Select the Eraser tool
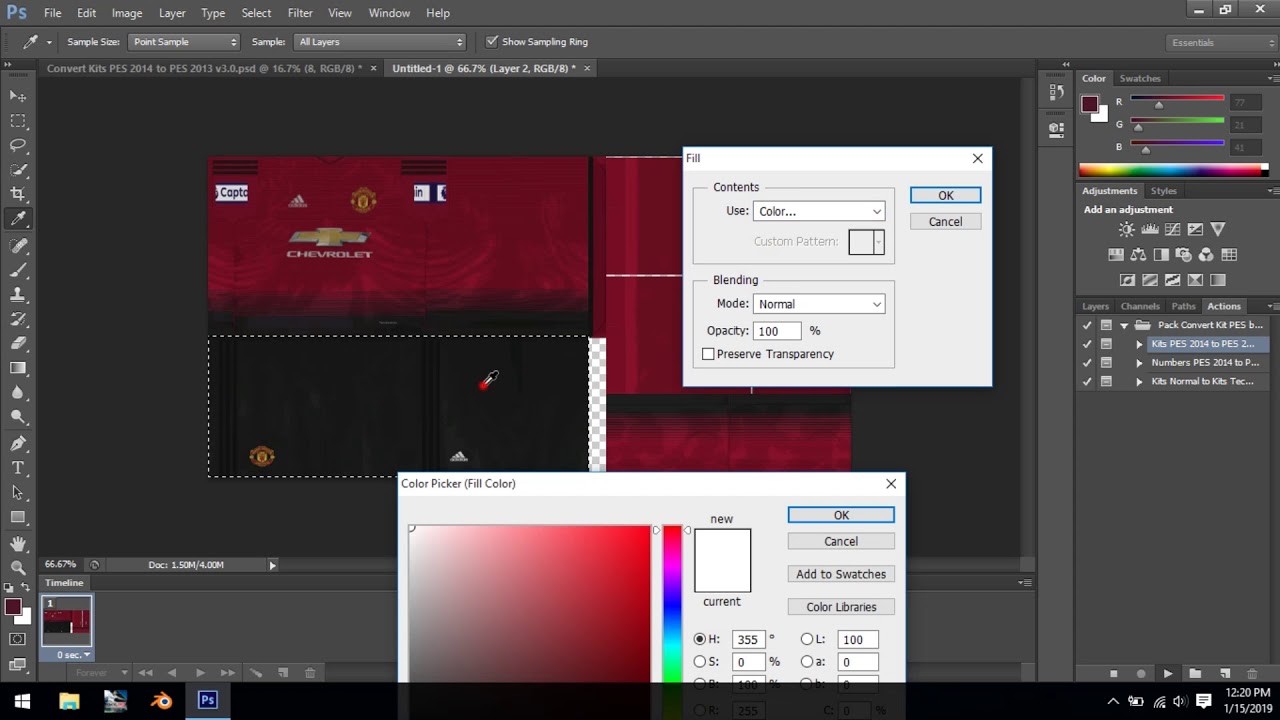This screenshot has height=720, width=1280. pos(18,343)
